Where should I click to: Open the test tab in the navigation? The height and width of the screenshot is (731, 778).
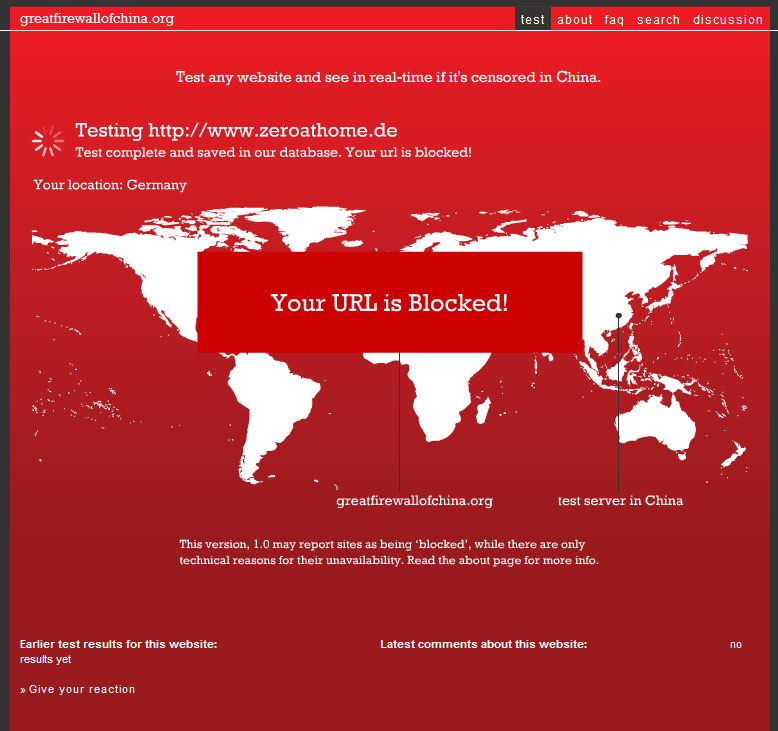[533, 19]
